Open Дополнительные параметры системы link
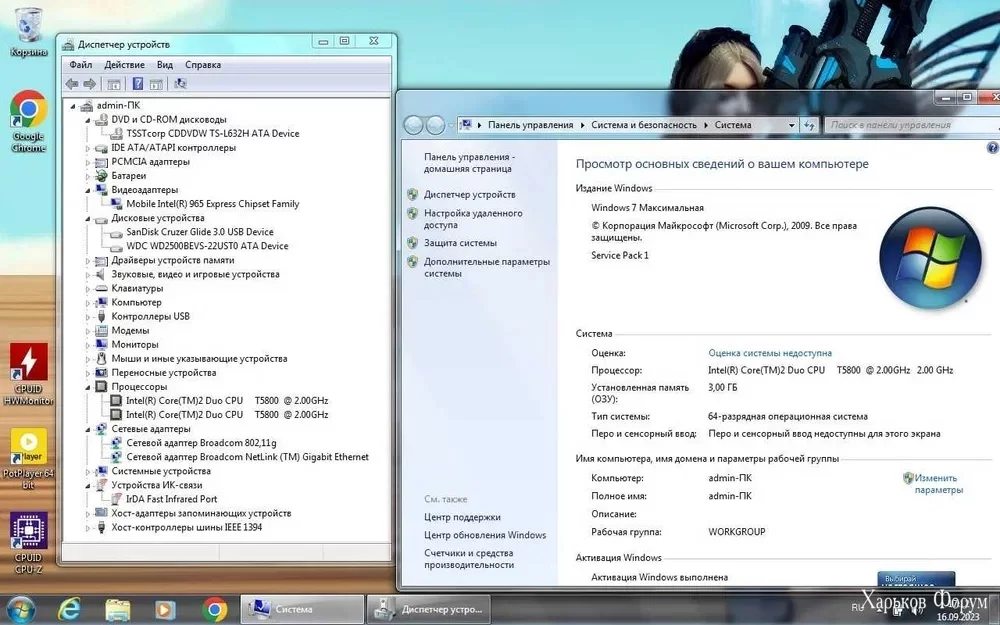 487,267
